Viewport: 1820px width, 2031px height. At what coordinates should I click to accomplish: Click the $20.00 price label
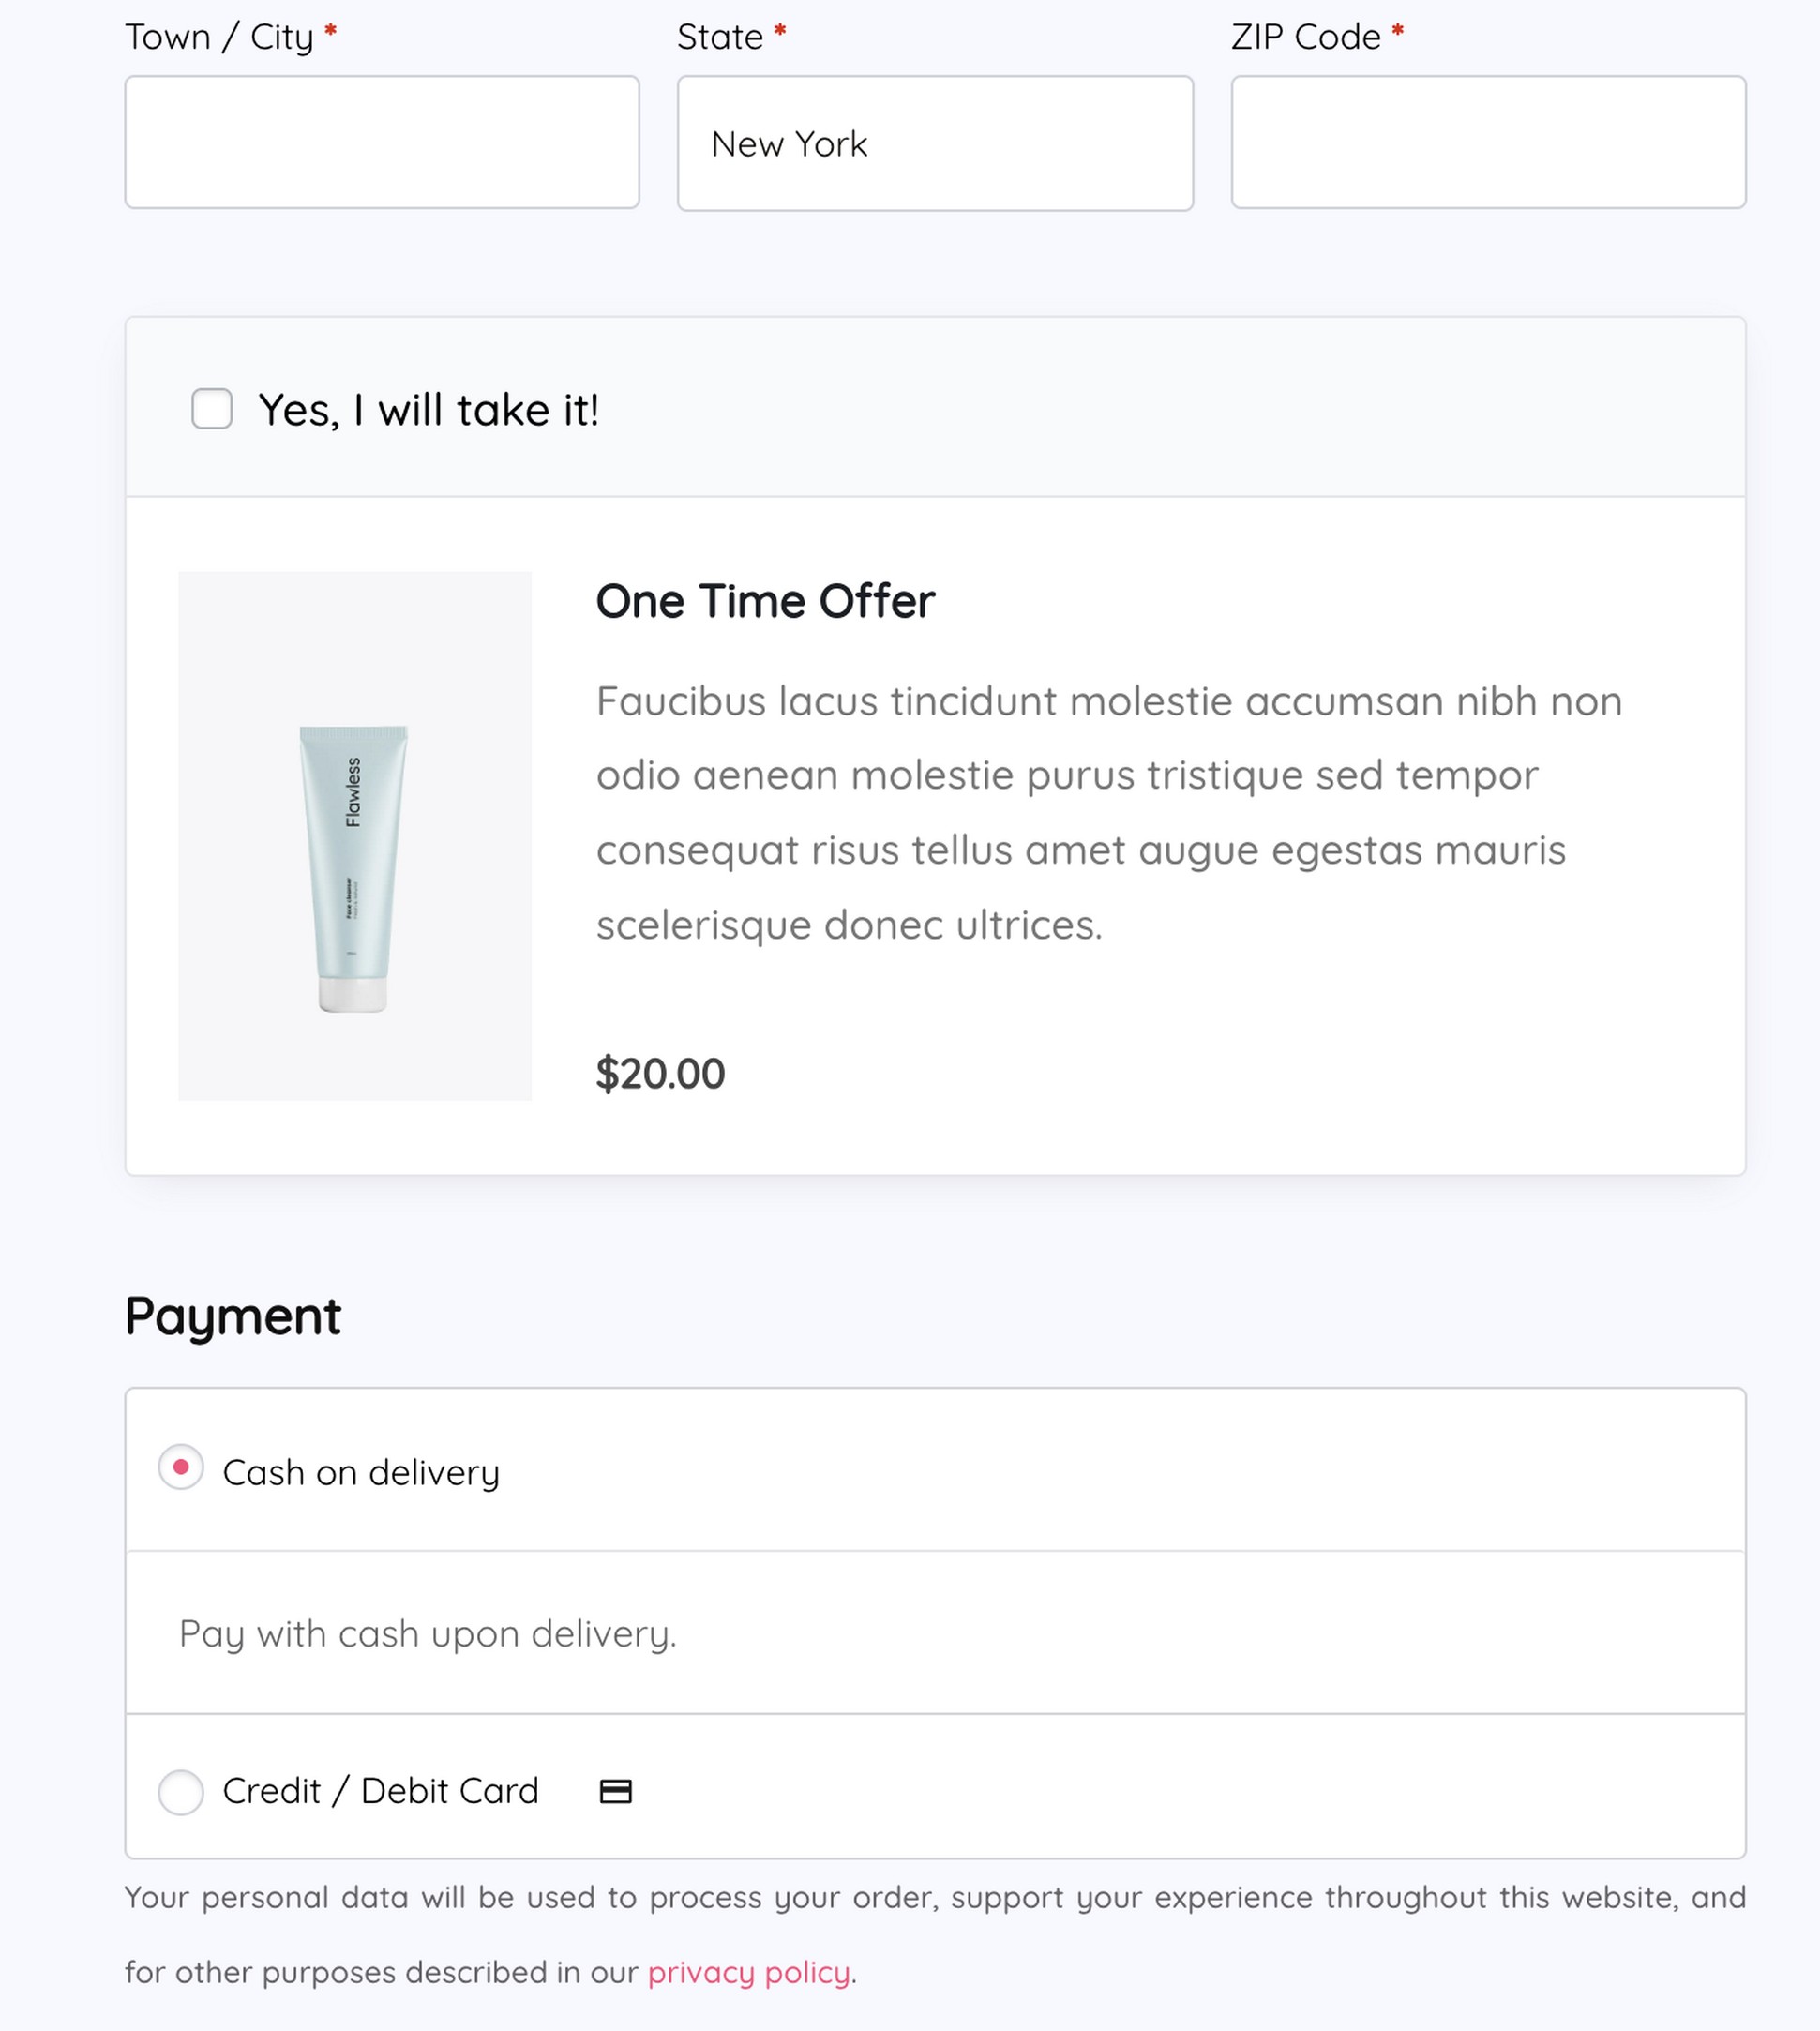pyautogui.click(x=661, y=1073)
